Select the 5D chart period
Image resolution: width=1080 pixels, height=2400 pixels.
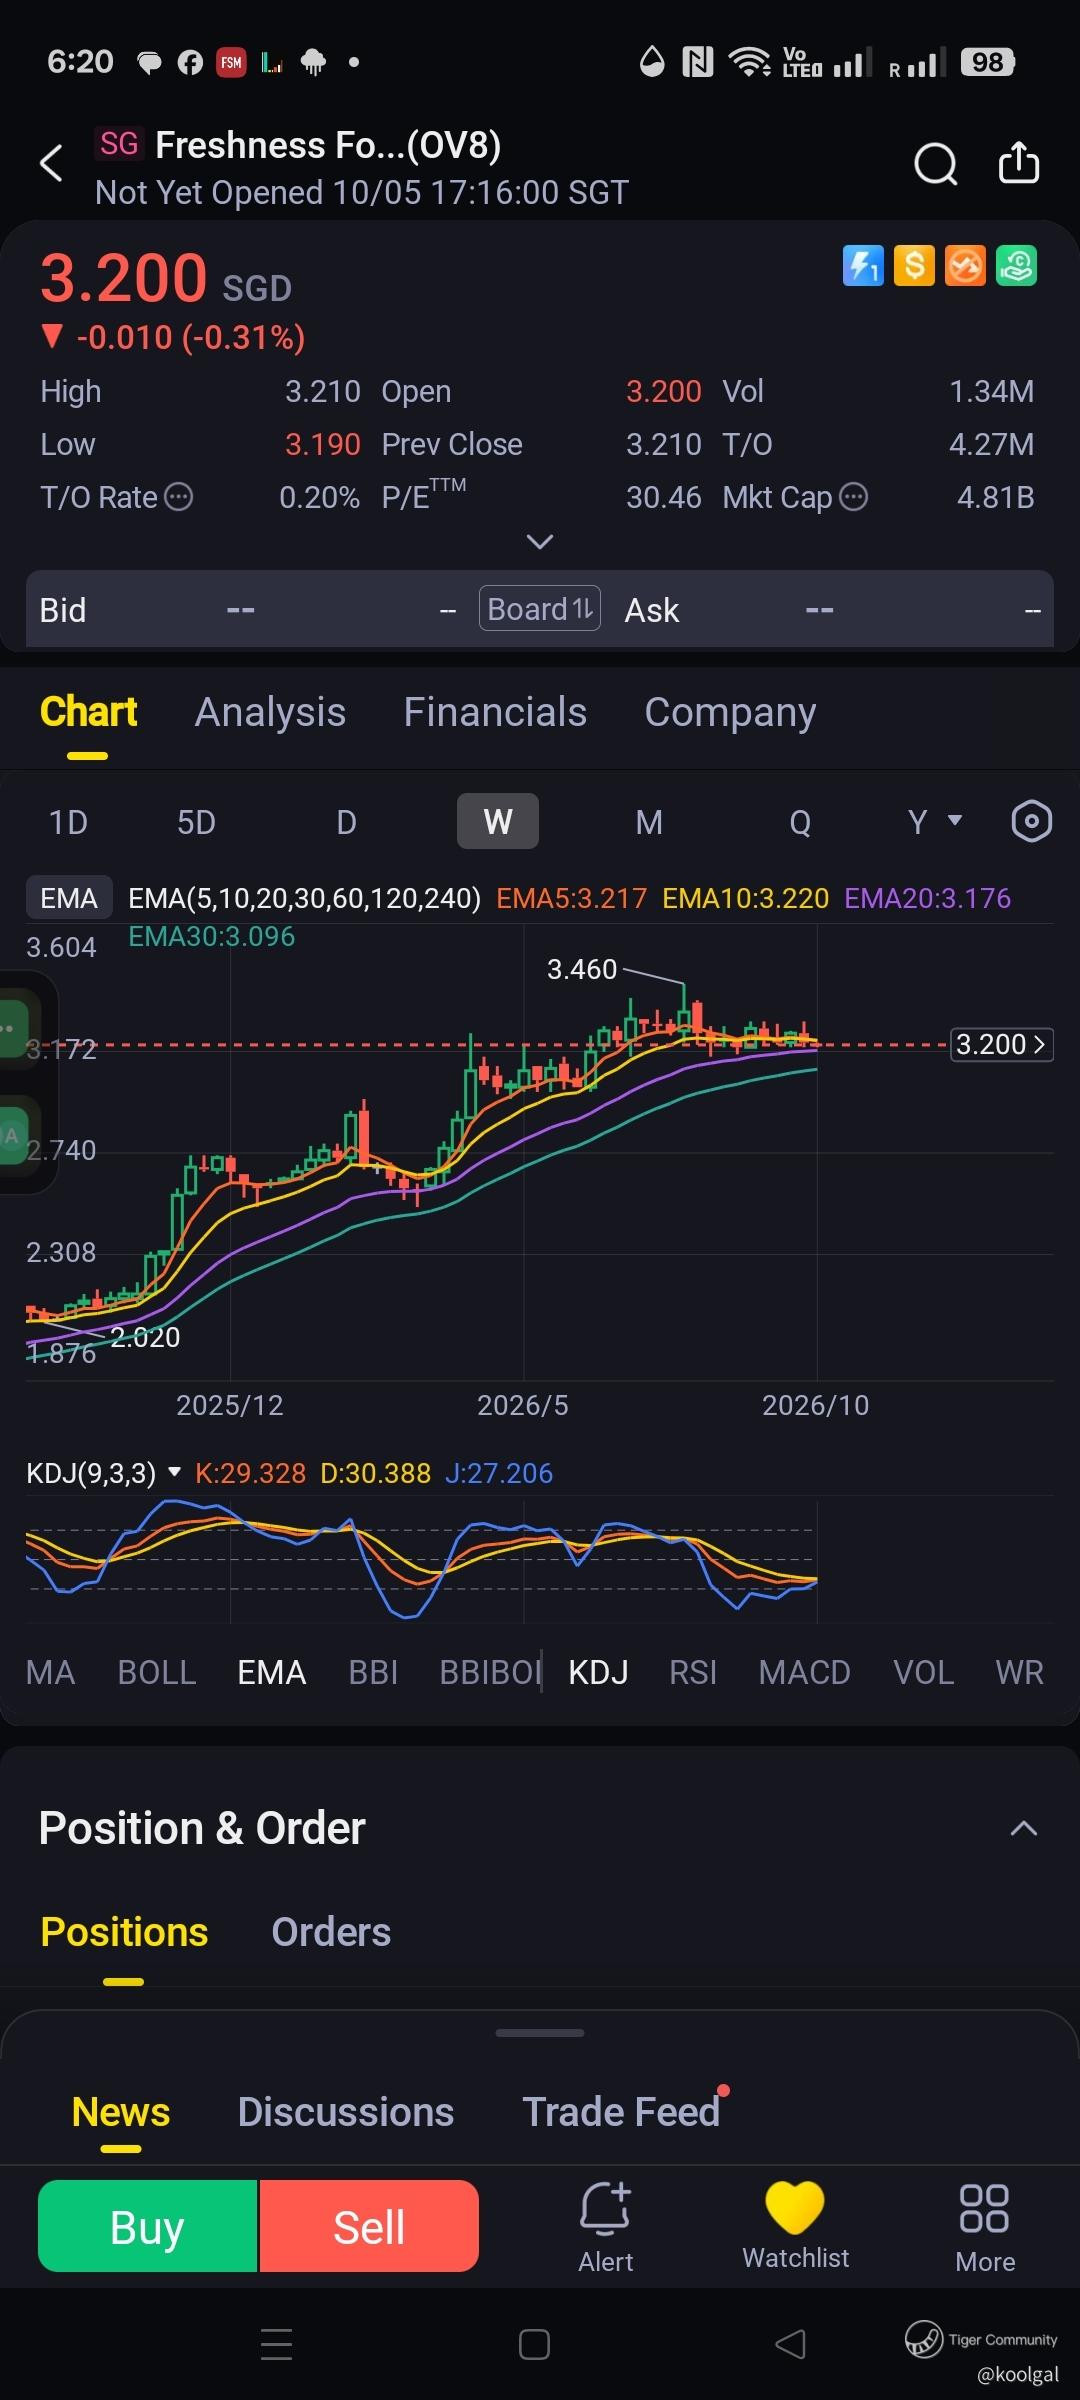pyautogui.click(x=196, y=822)
